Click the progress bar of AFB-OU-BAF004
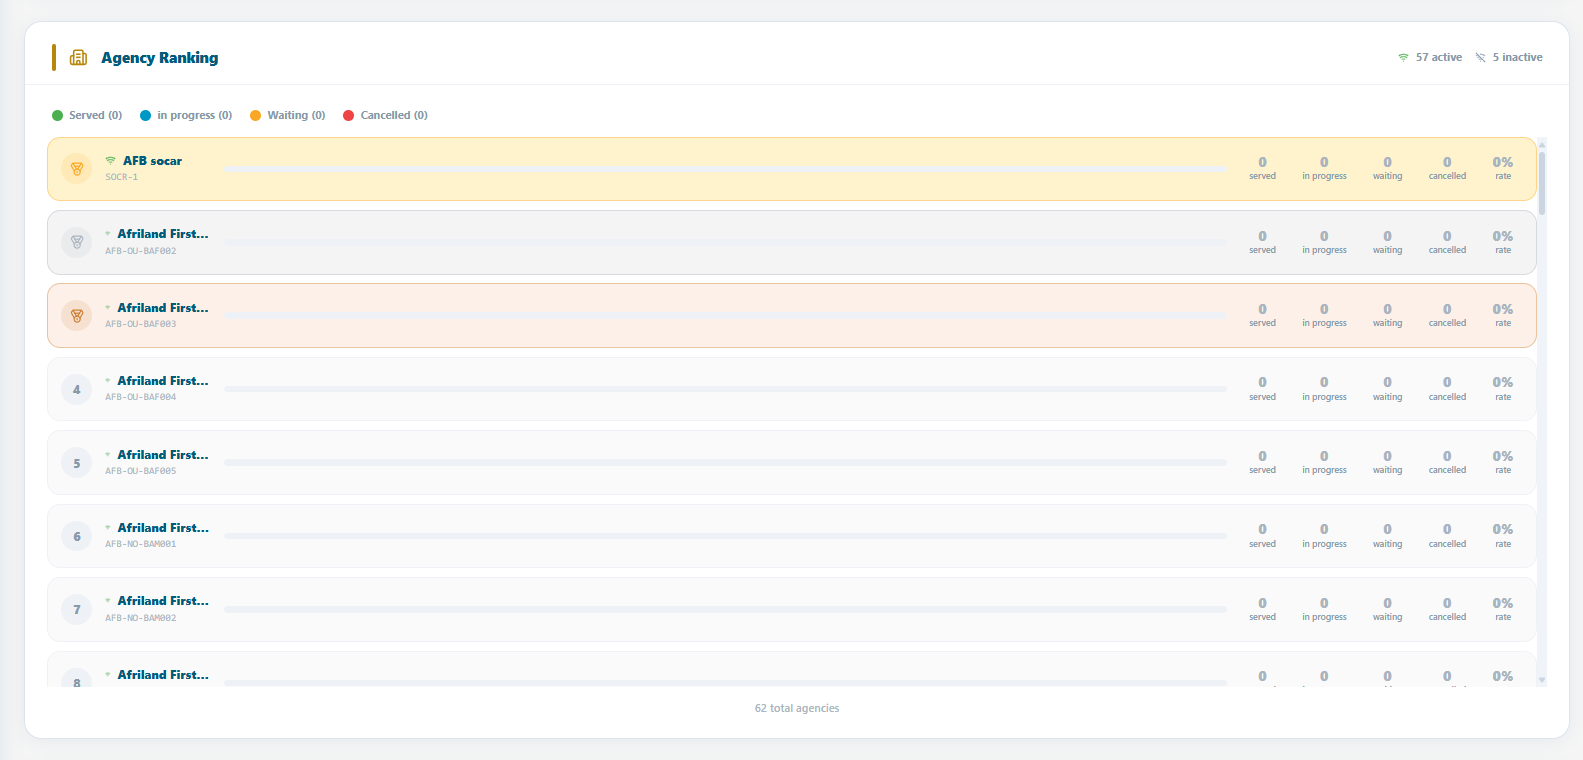 725,389
